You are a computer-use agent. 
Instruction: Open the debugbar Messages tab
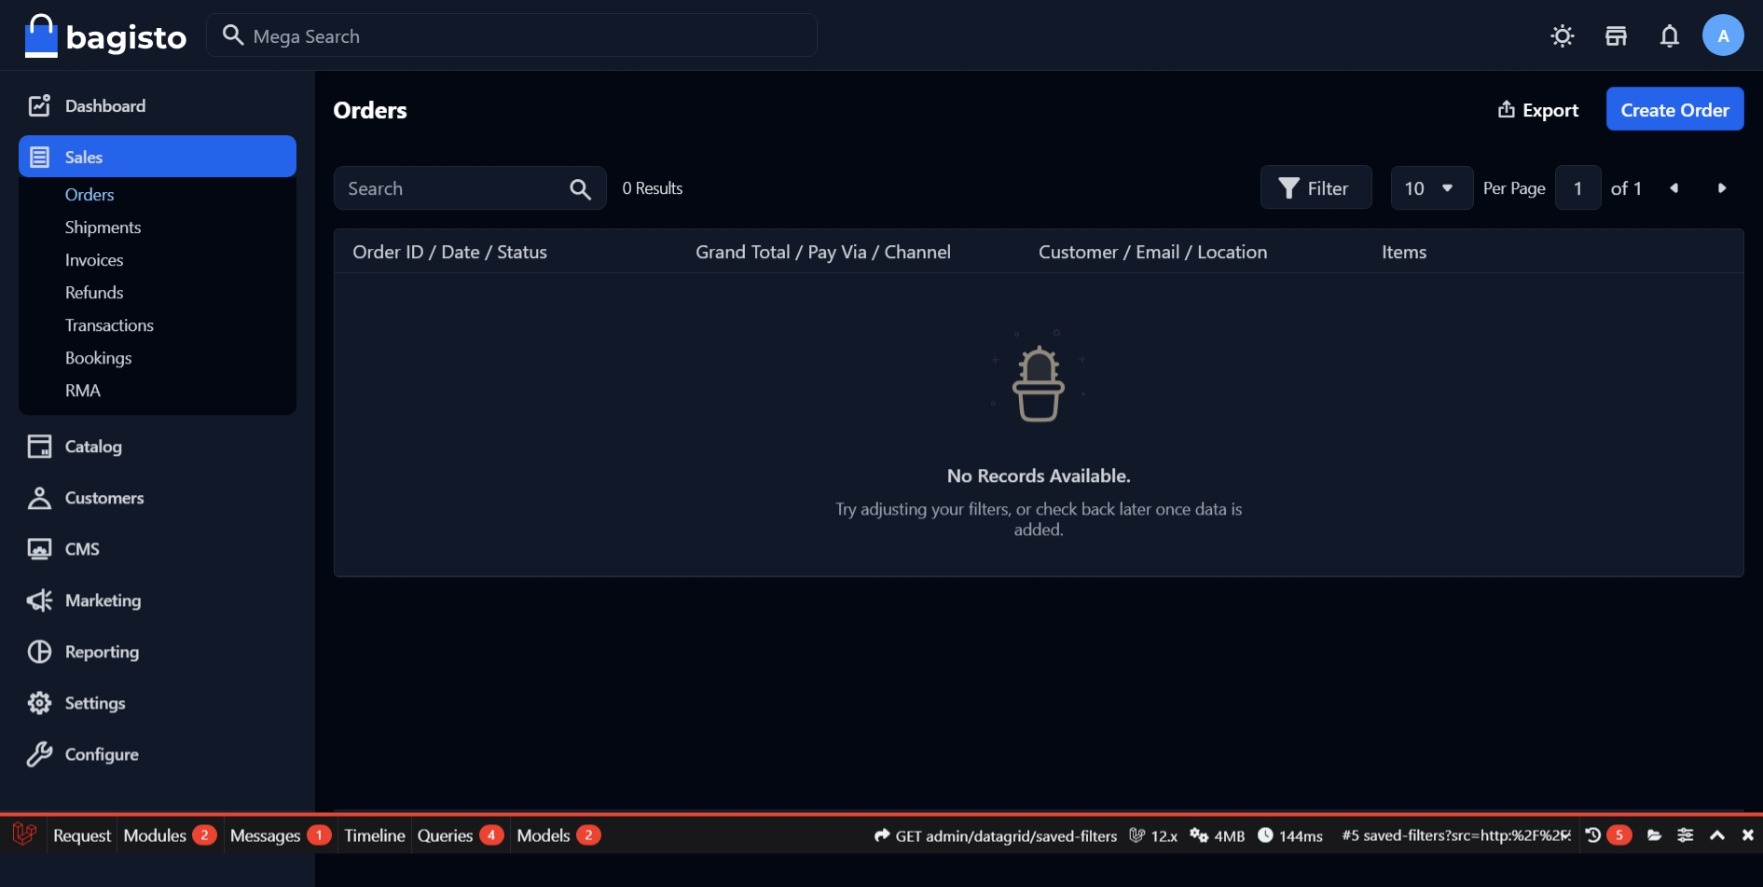click(x=280, y=835)
